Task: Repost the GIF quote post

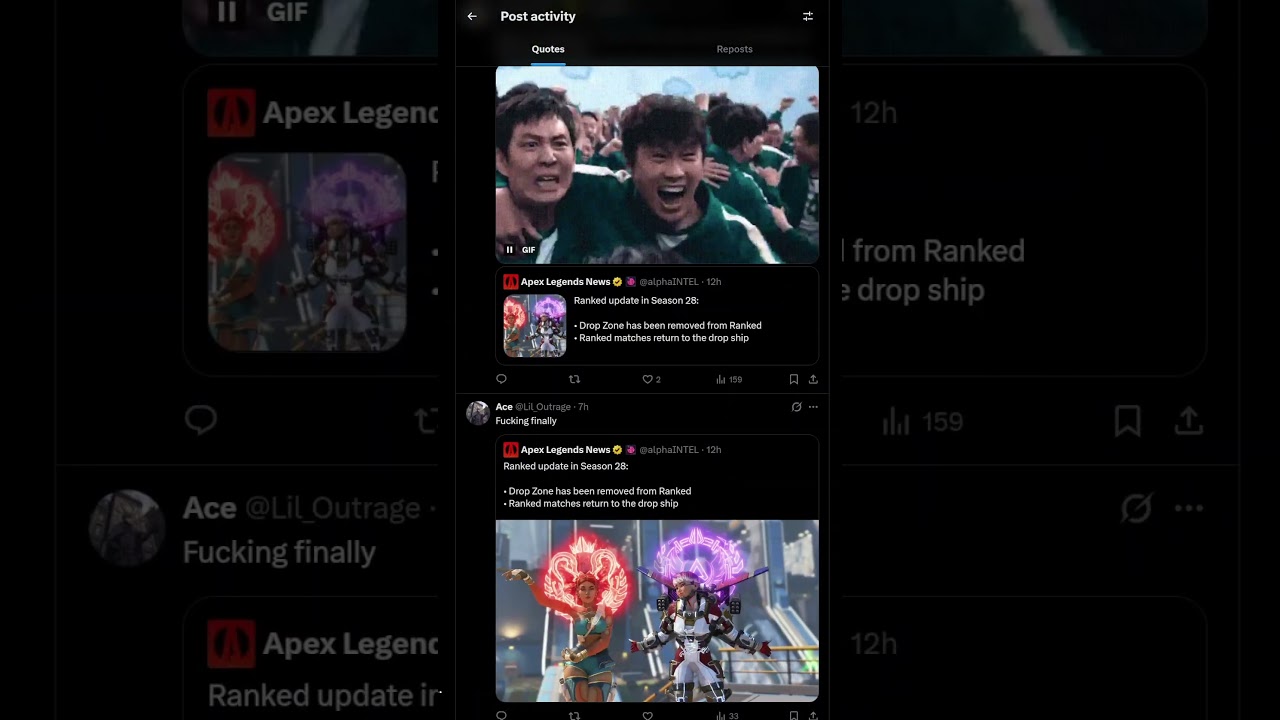Action: (574, 379)
